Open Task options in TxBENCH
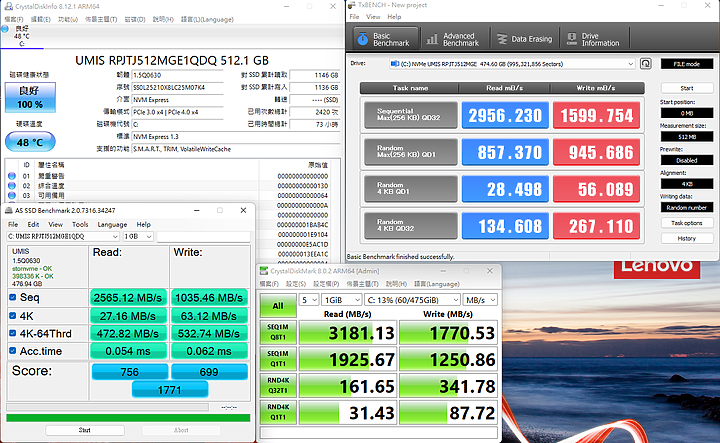Screen dimensions: 720x443 tap(686, 223)
